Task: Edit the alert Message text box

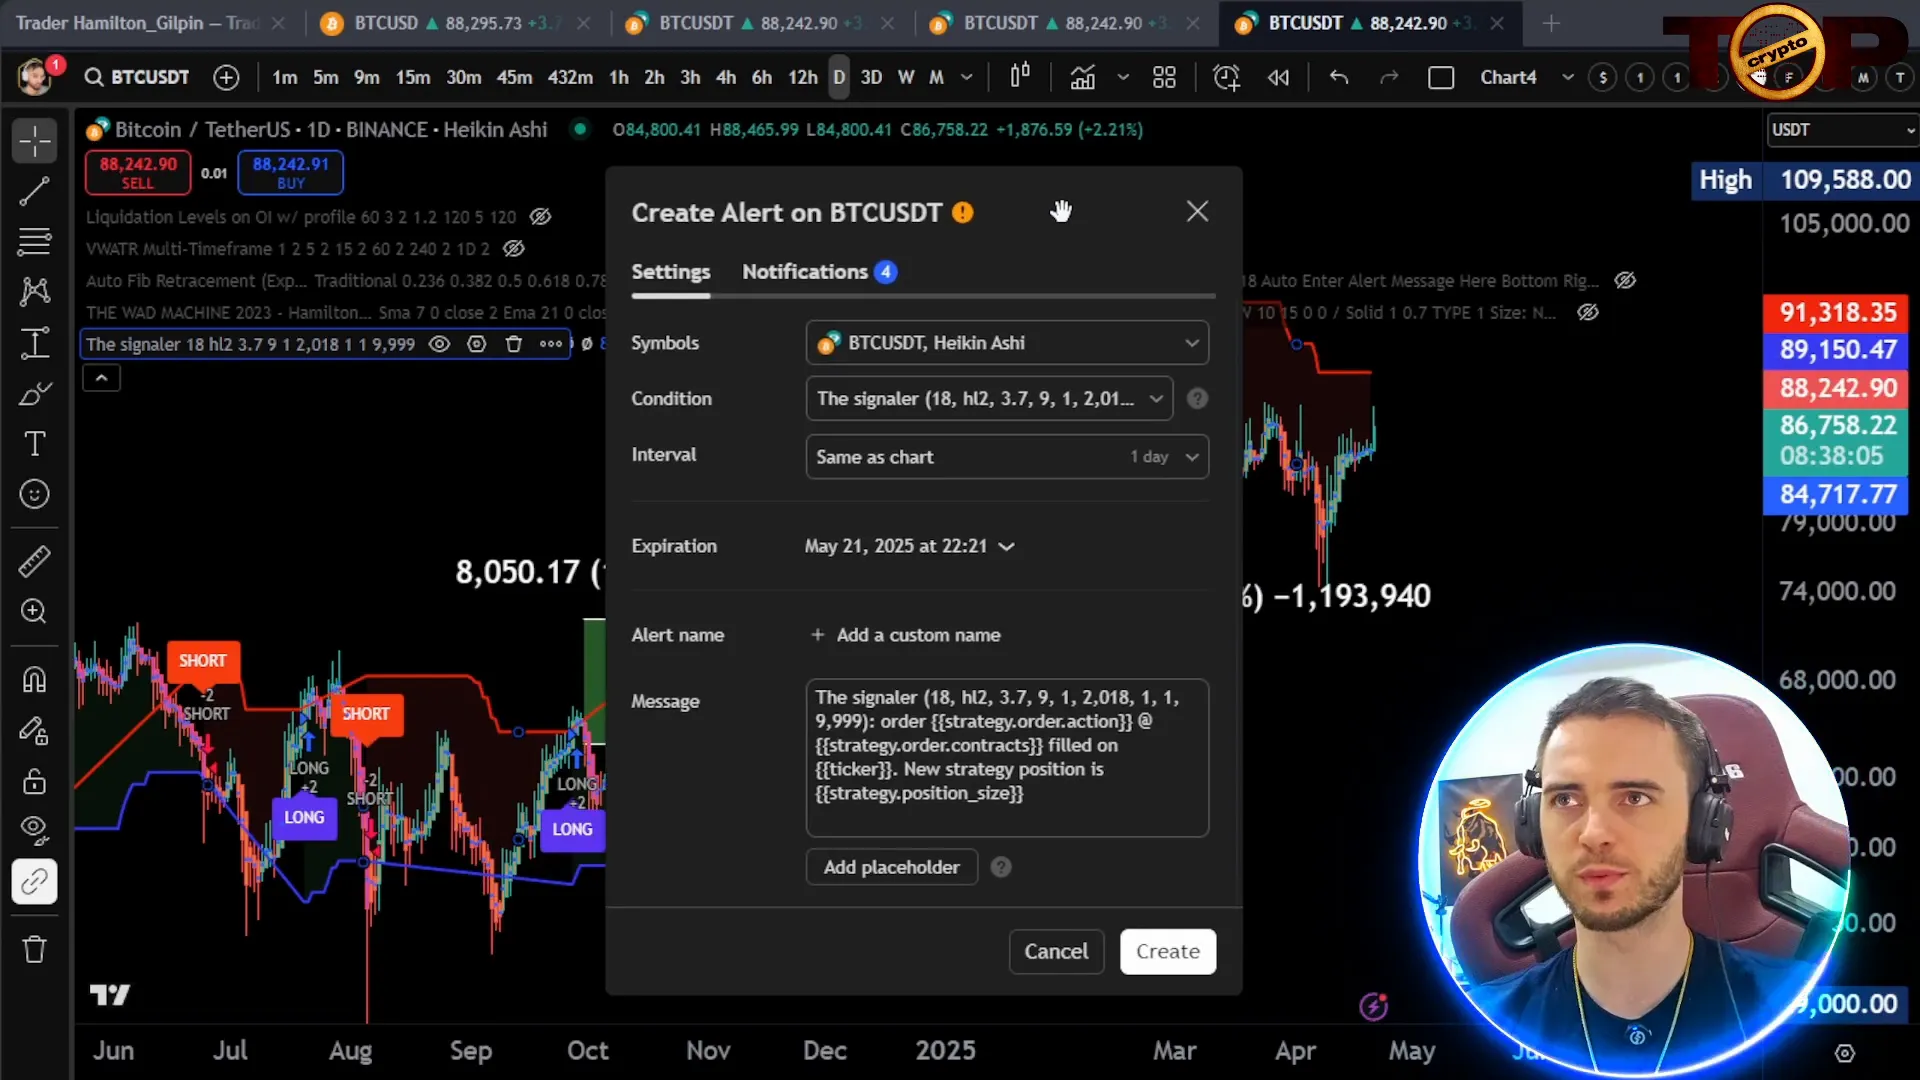Action: [1007, 758]
